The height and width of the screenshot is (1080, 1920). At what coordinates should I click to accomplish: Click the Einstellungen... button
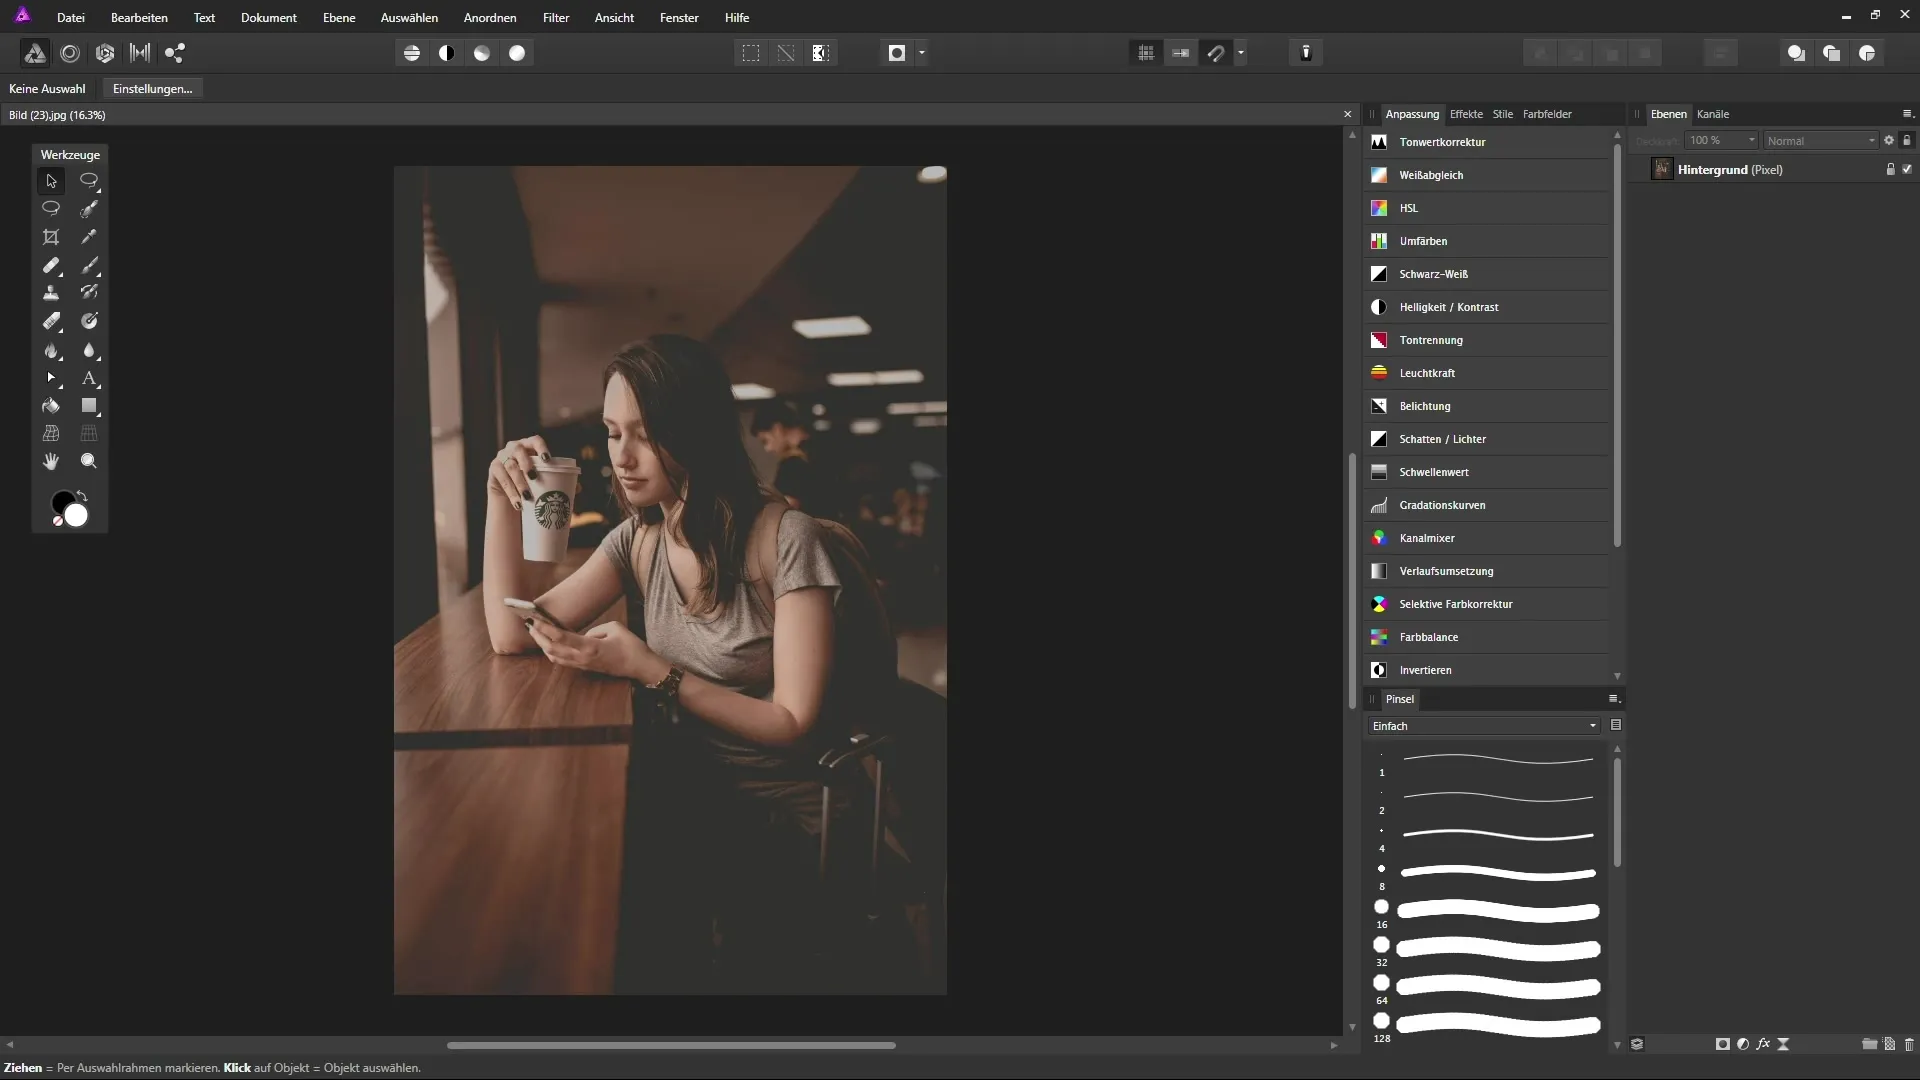pyautogui.click(x=152, y=88)
